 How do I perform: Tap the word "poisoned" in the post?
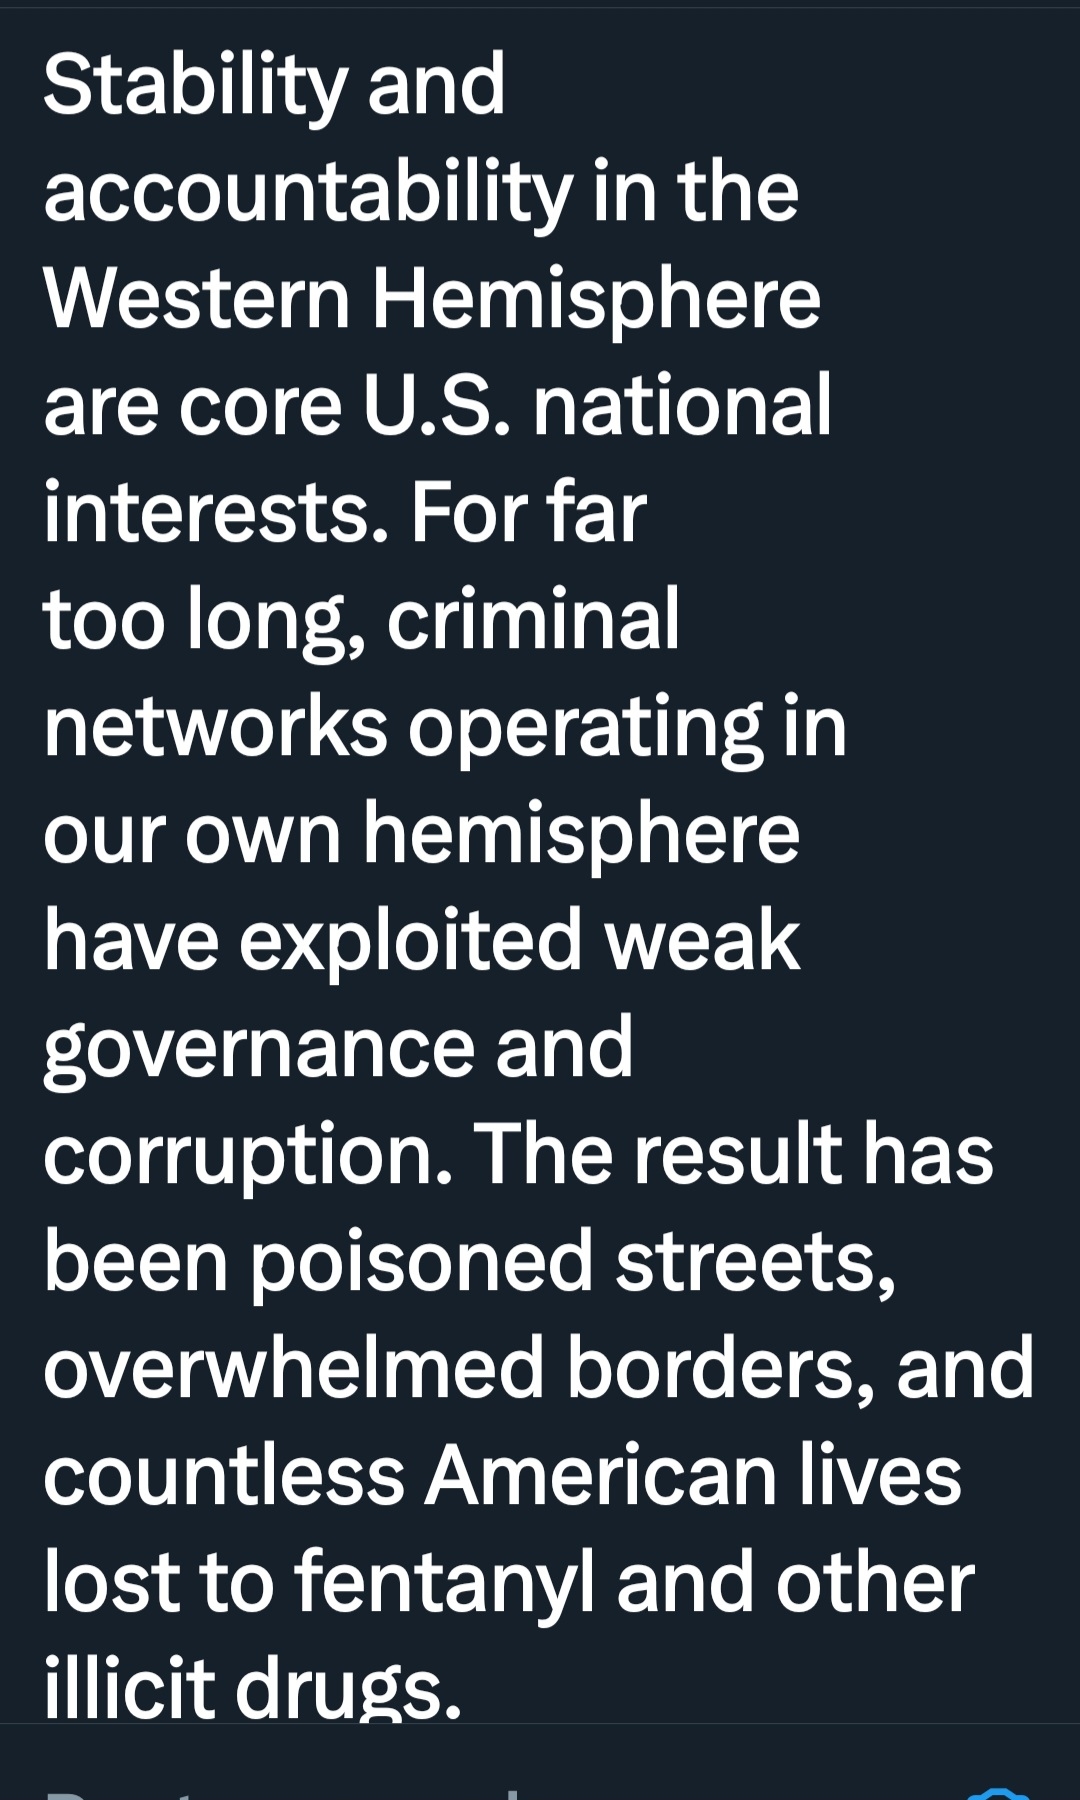(x=421, y=1262)
